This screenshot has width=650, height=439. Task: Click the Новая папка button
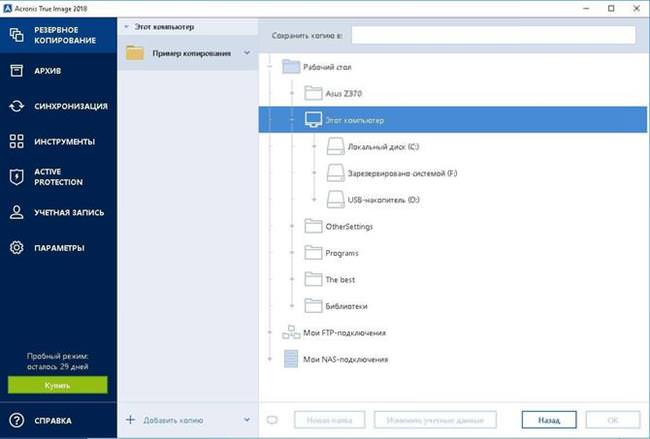pyautogui.click(x=330, y=420)
